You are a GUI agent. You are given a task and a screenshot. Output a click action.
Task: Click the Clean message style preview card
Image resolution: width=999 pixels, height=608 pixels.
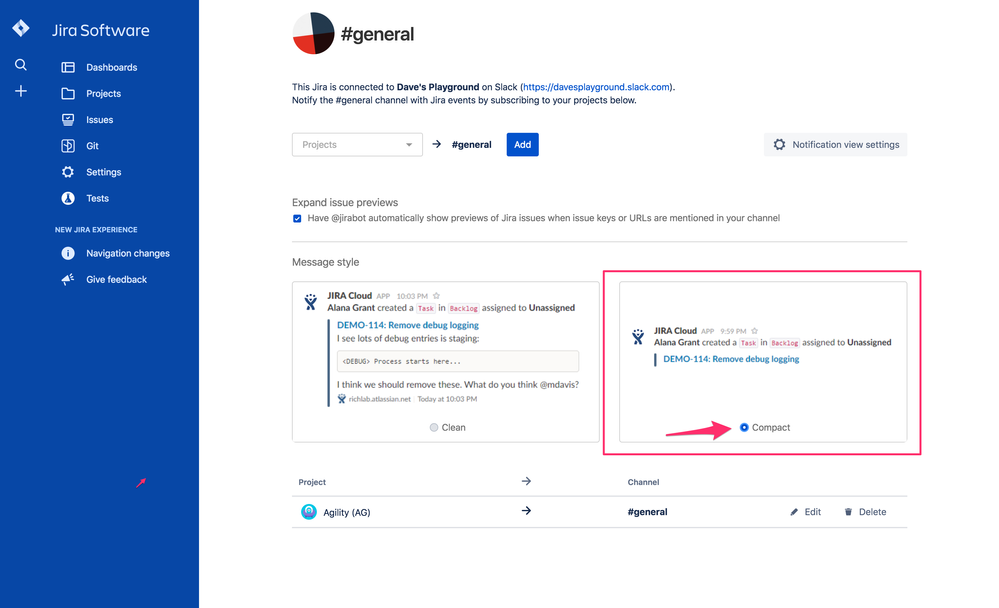[446, 362]
